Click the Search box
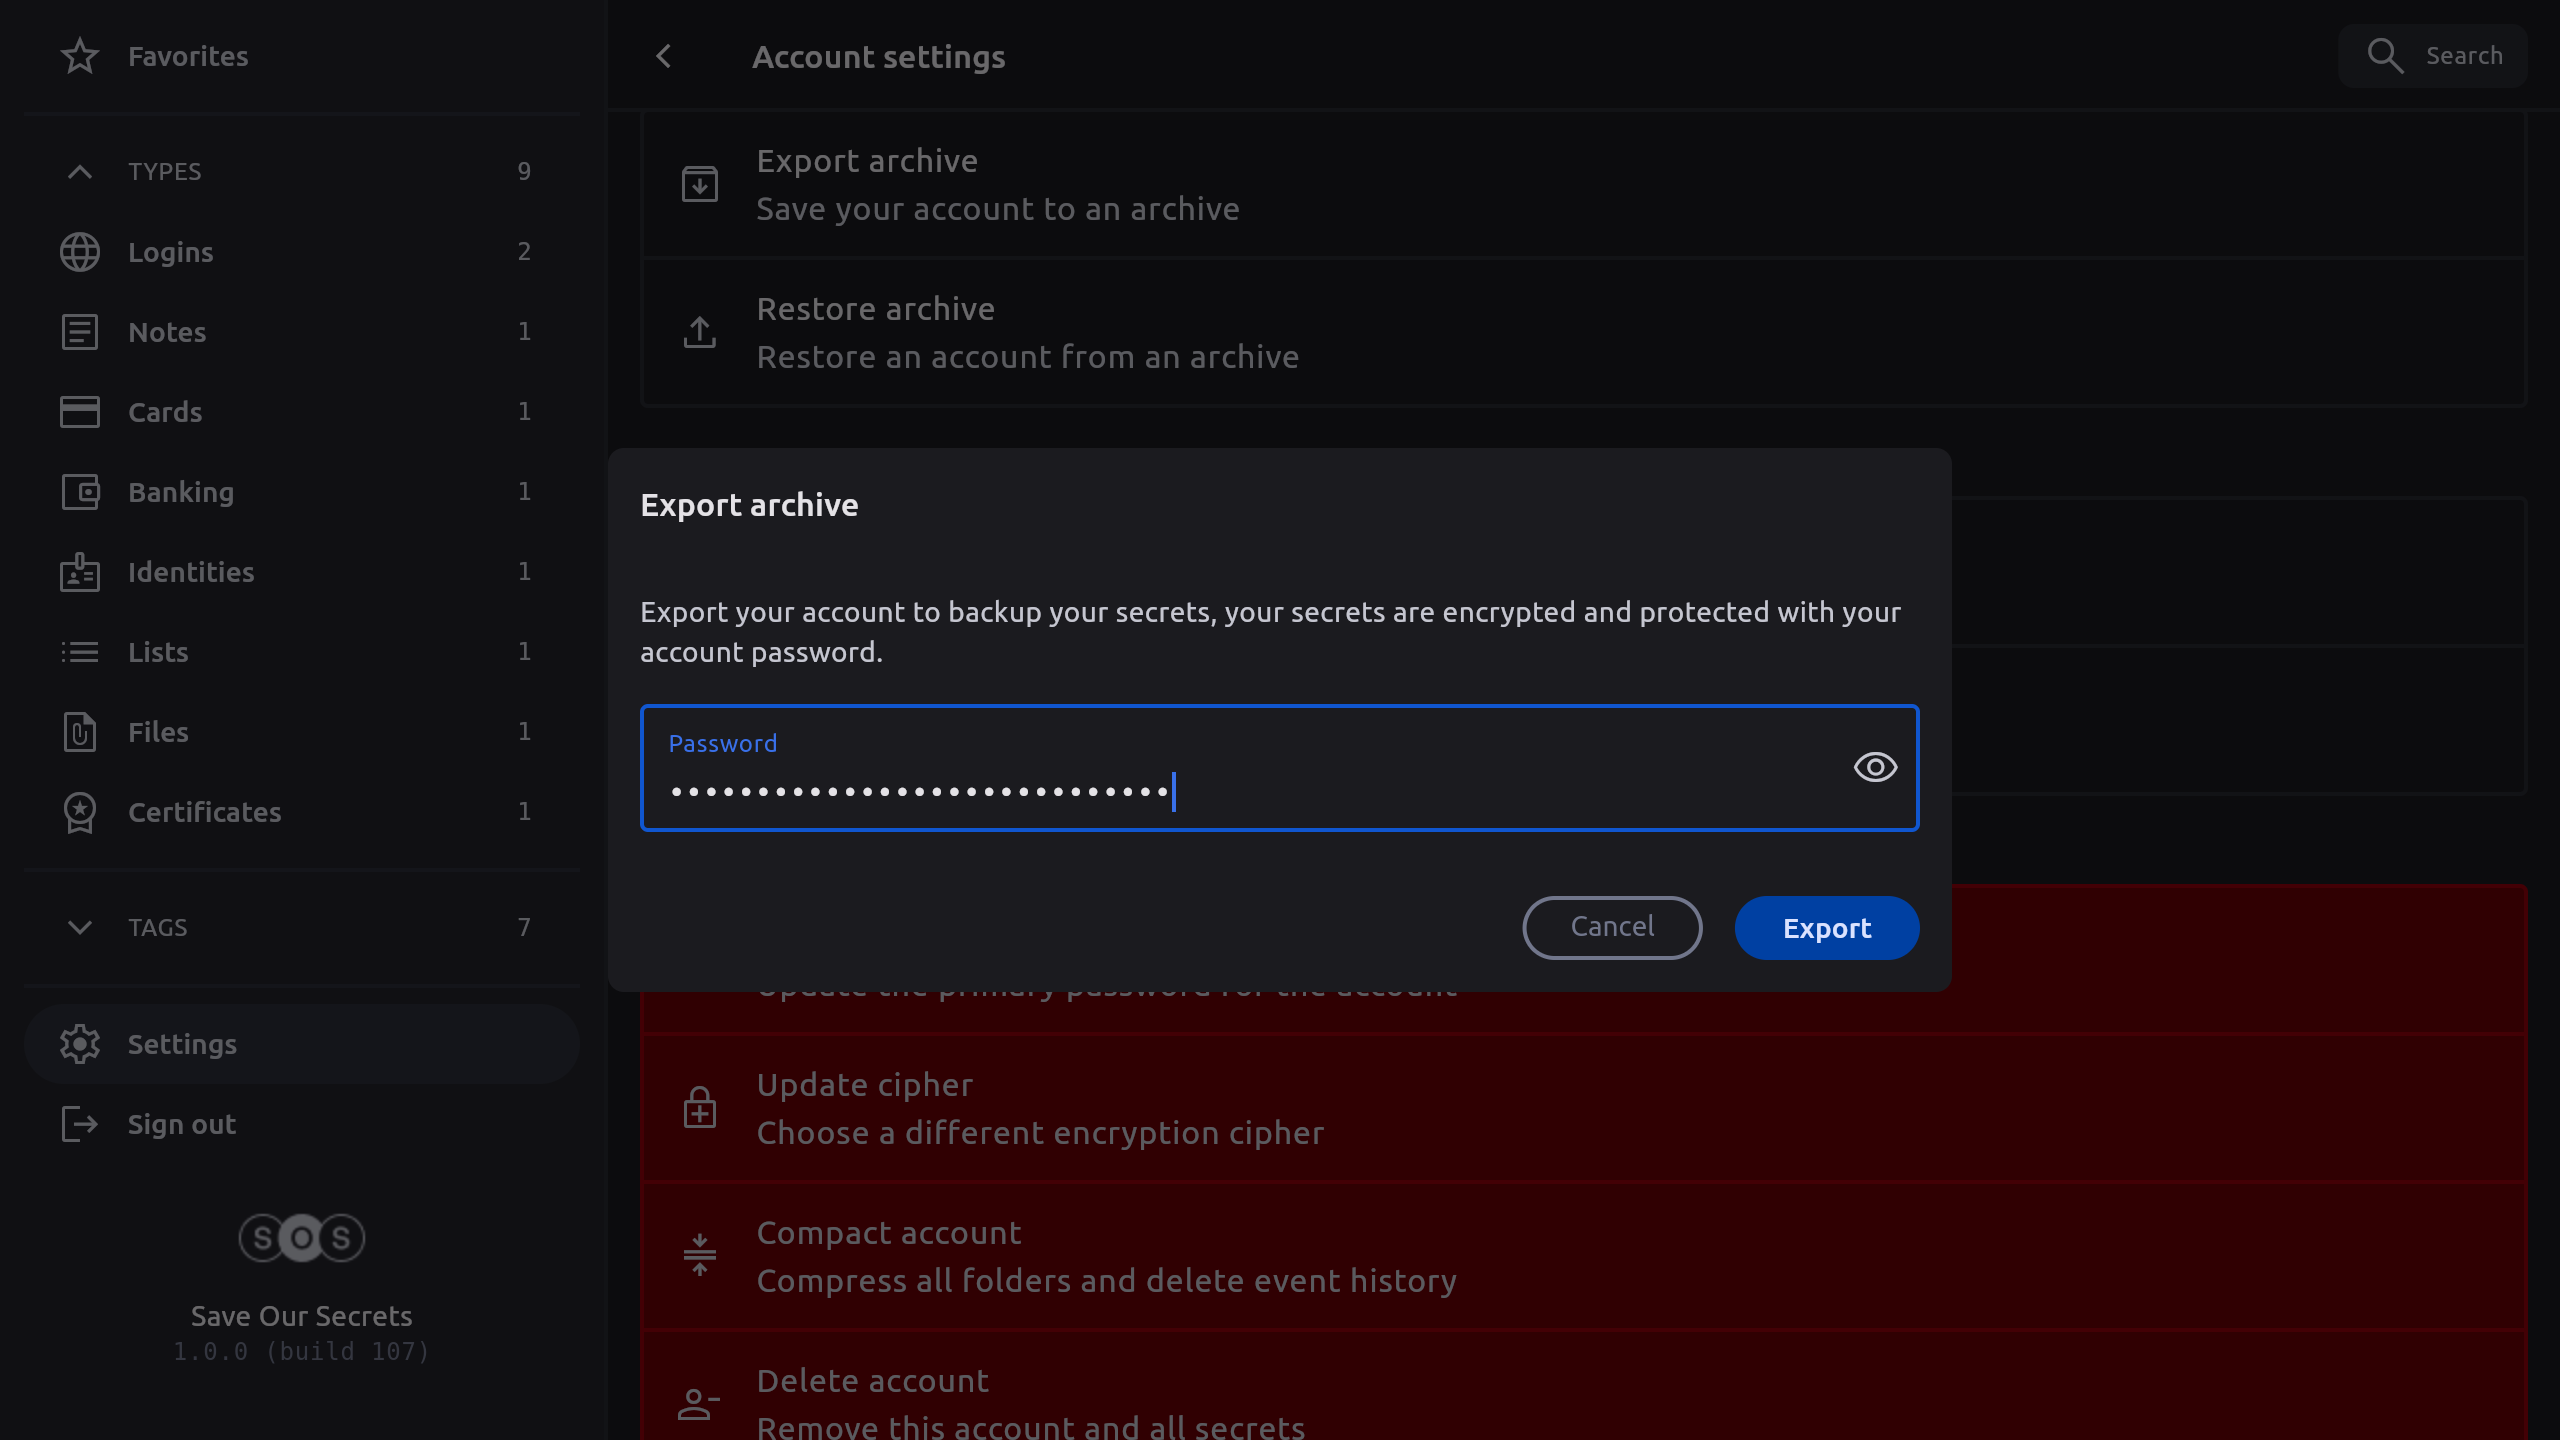 2433,56
